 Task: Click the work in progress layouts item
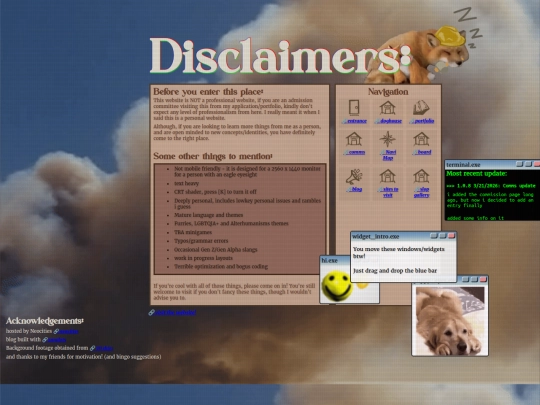pos(203,258)
